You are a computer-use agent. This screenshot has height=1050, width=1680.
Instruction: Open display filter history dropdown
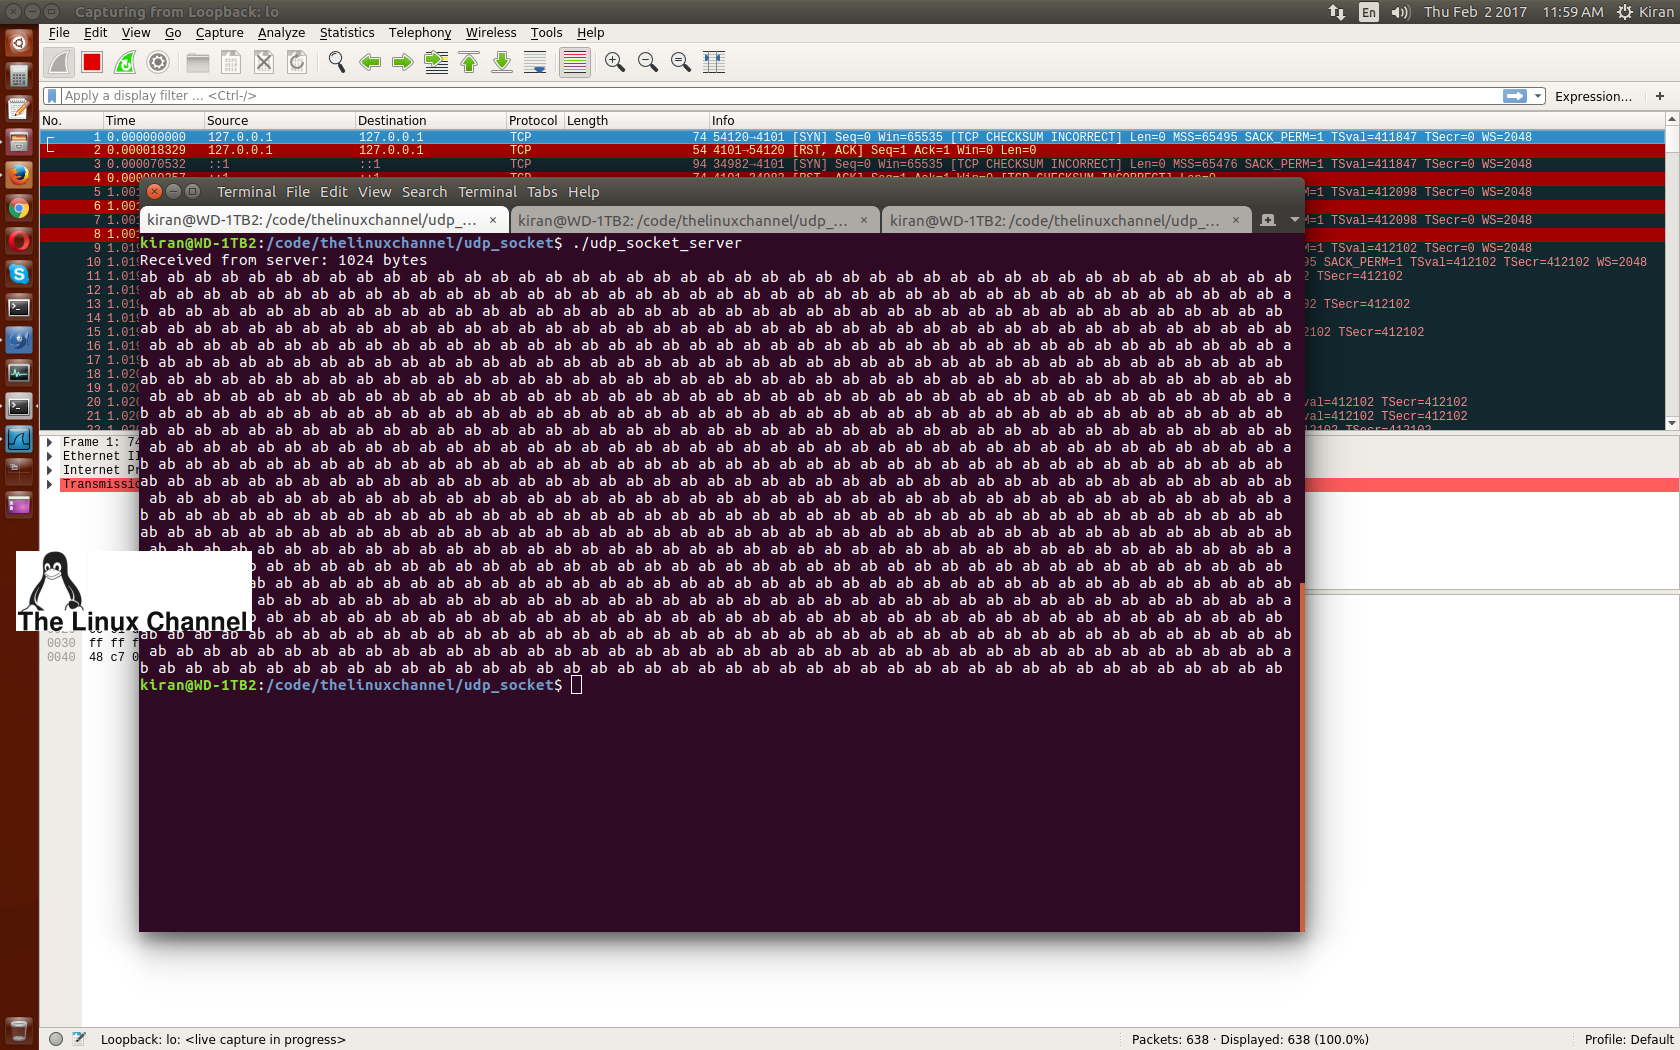[1538, 96]
